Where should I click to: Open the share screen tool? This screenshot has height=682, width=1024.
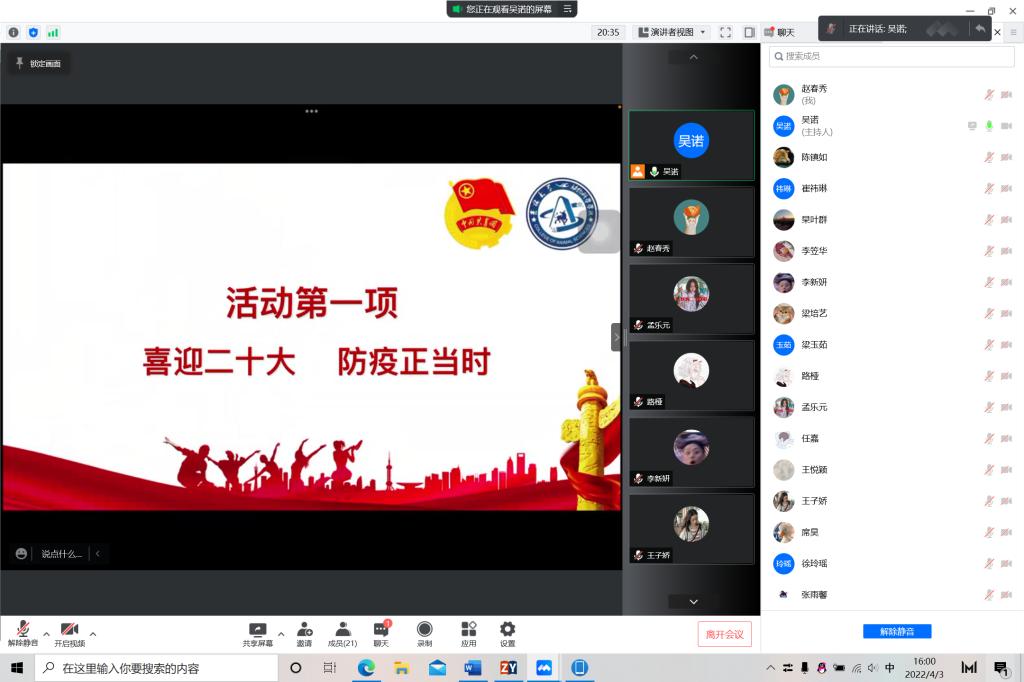[x=257, y=632]
